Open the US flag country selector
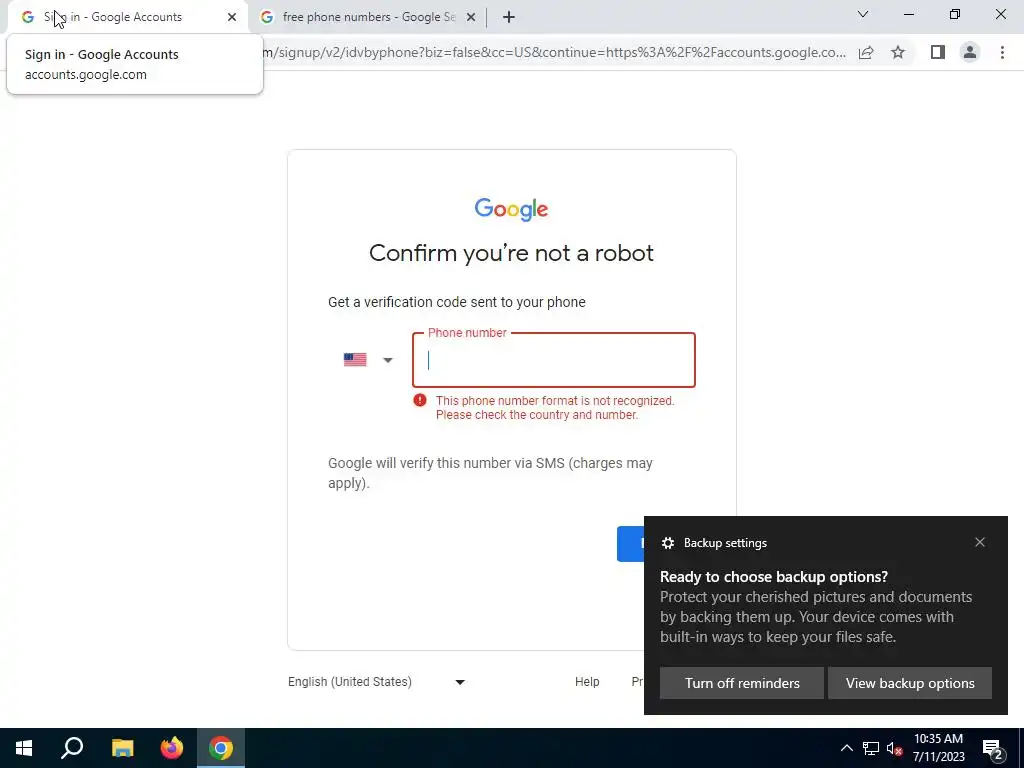This screenshot has height=768, width=1024. coord(368,360)
